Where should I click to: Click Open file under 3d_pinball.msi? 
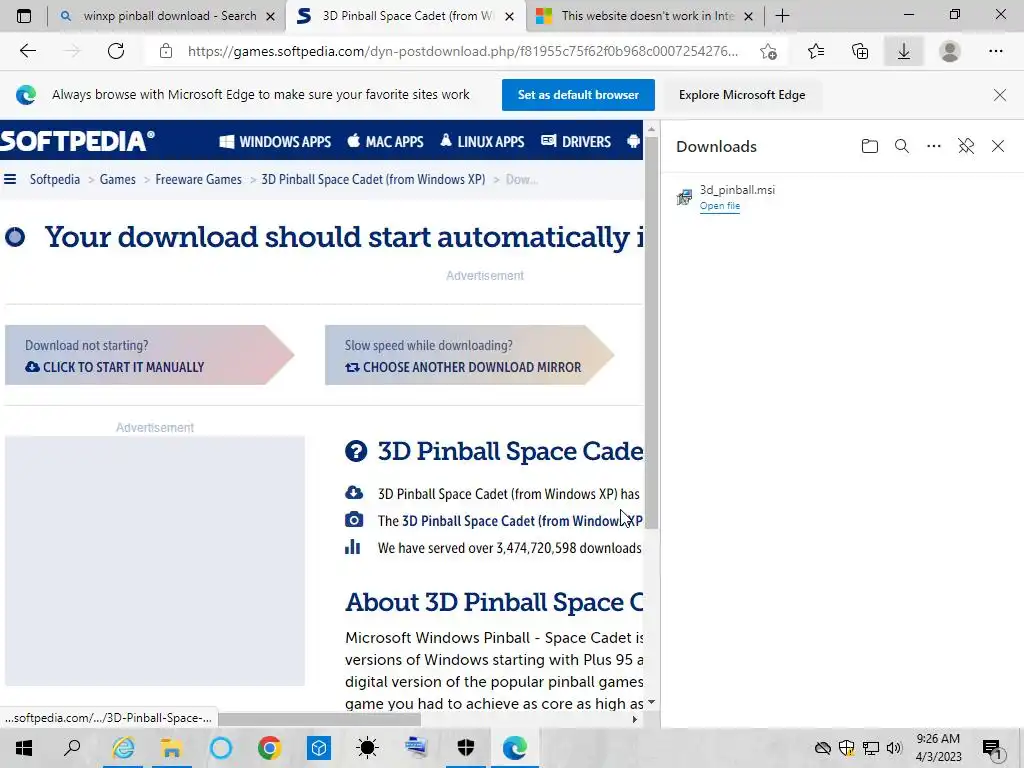pos(720,206)
